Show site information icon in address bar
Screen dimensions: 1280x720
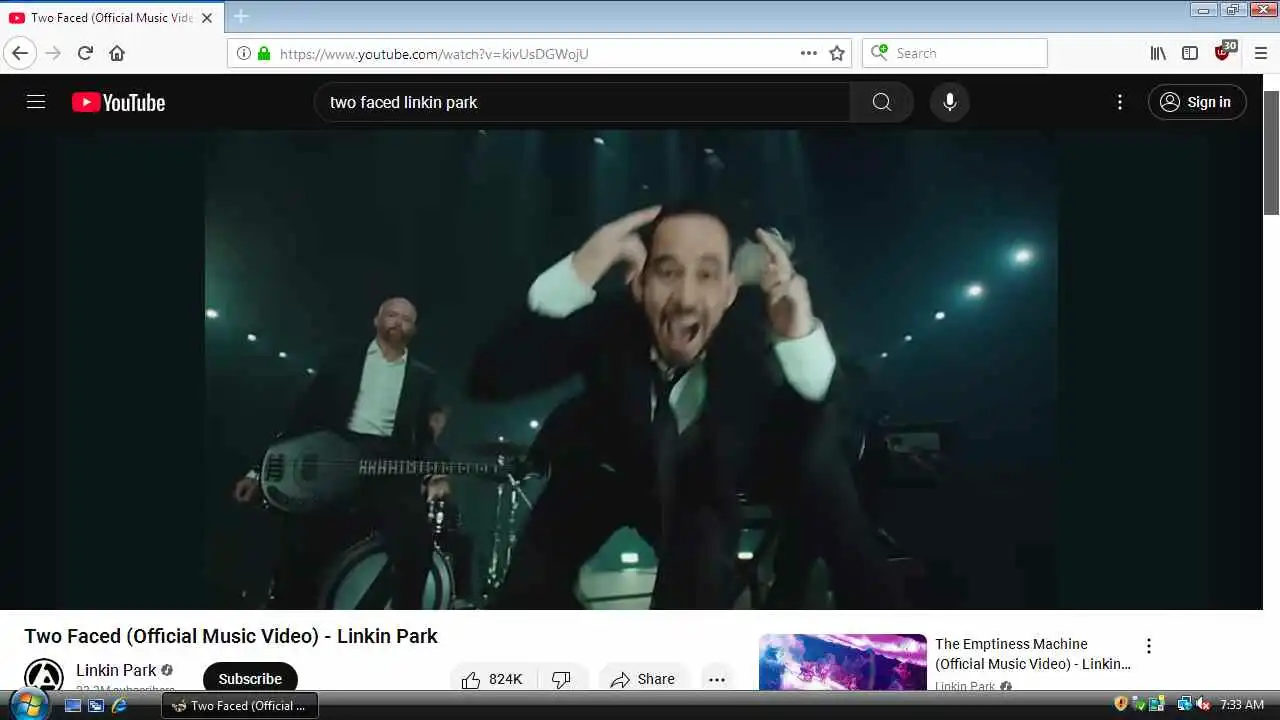pos(244,53)
